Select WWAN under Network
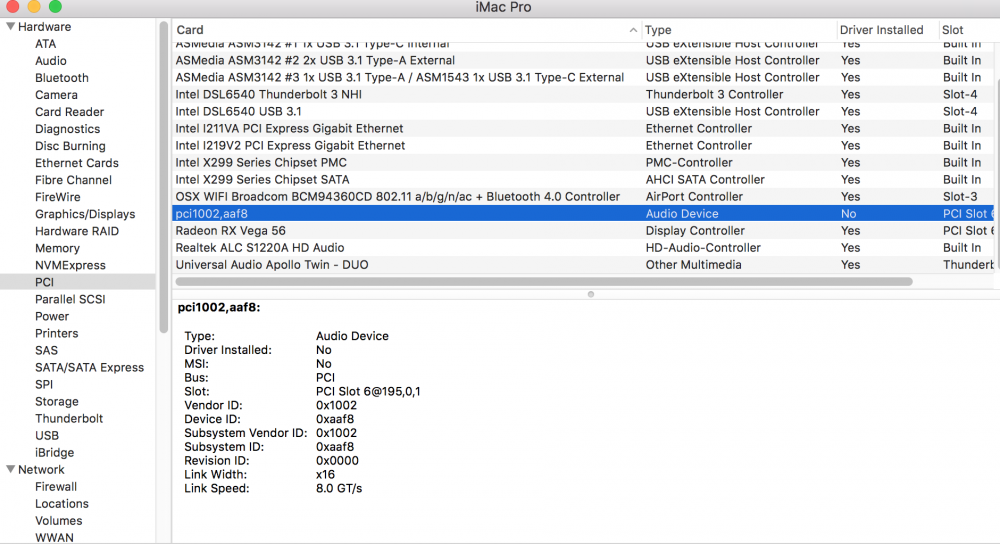1000x544 pixels. (x=54, y=538)
